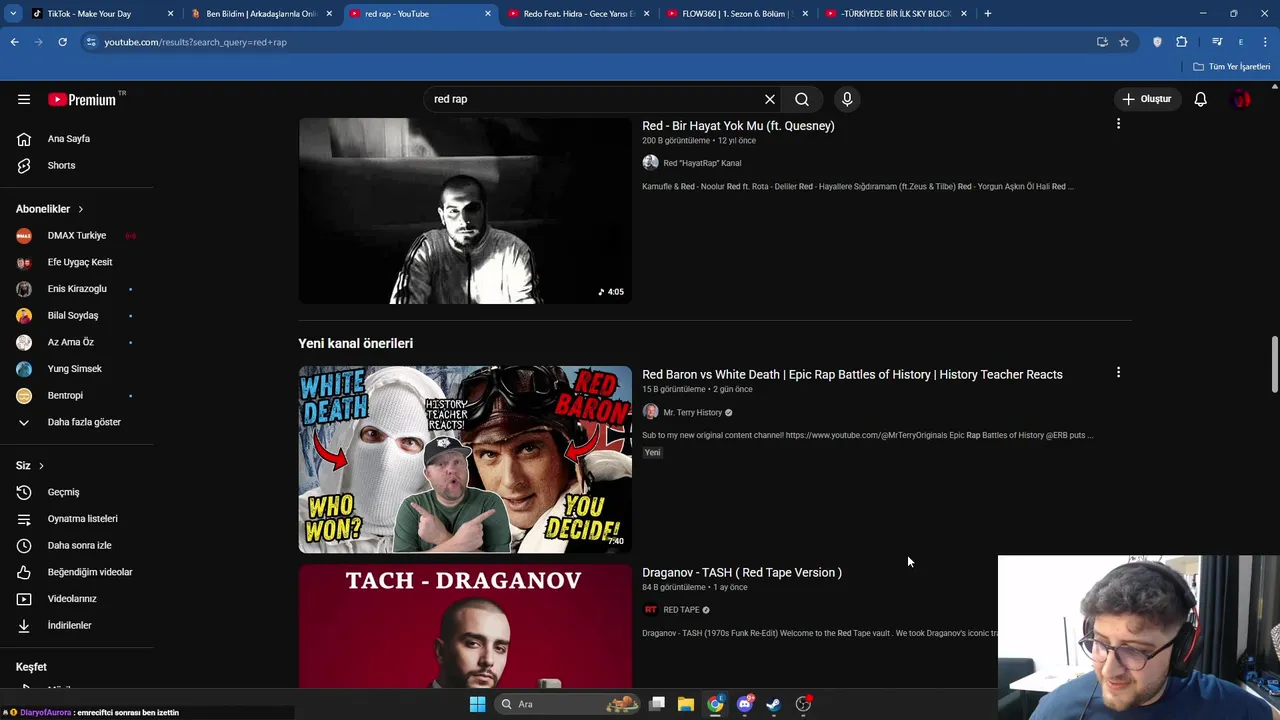This screenshot has width=1280, height=720.
Task: Open OBS Studio from the taskbar
Action: (x=803, y=704)
